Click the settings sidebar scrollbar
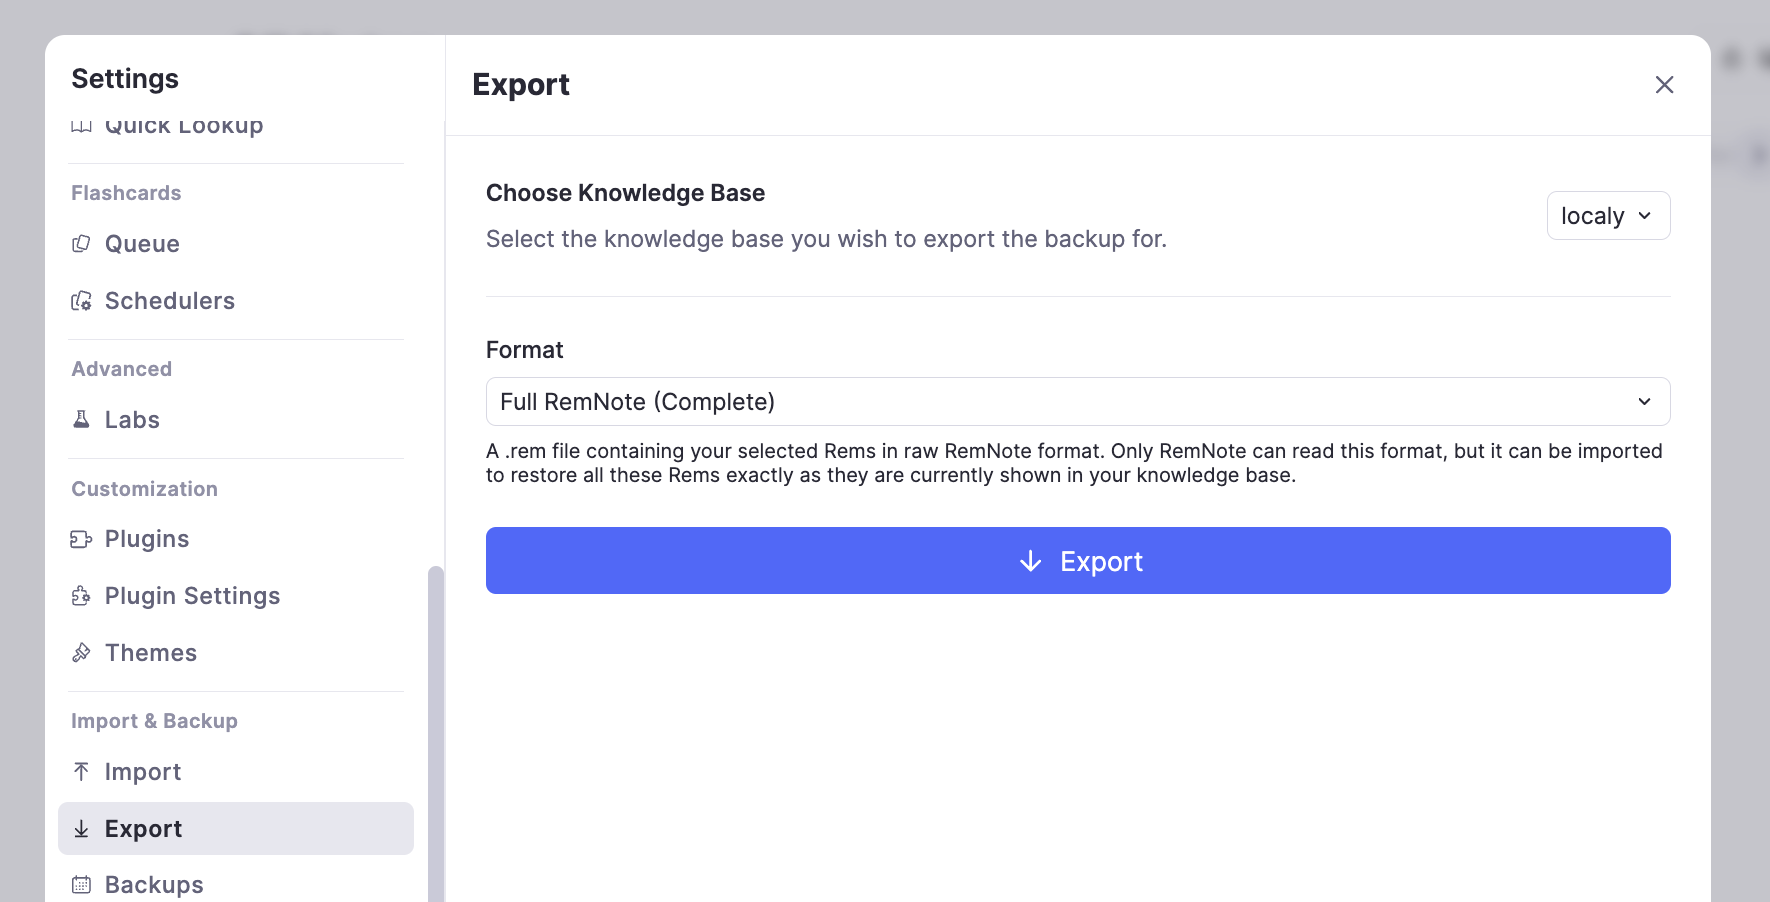Image resolution: width=1770 pixels, height=902 pixels. 435,730
